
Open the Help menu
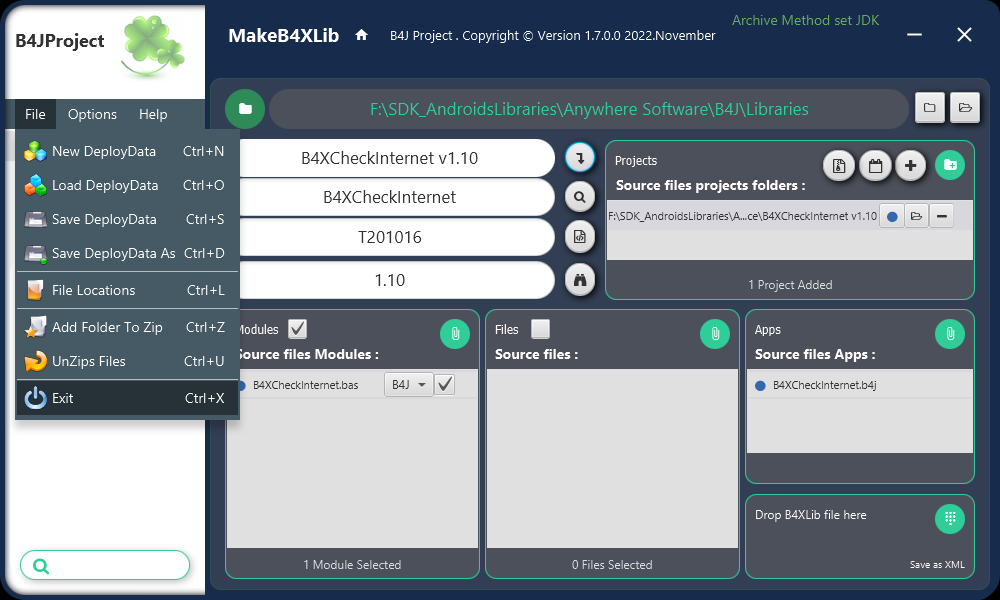click(x=153, y=114)
